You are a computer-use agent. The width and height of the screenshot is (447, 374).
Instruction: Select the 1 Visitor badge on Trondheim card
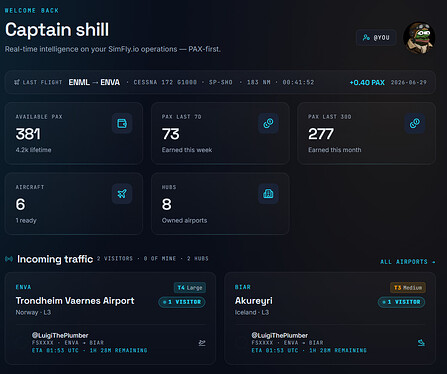182,302
